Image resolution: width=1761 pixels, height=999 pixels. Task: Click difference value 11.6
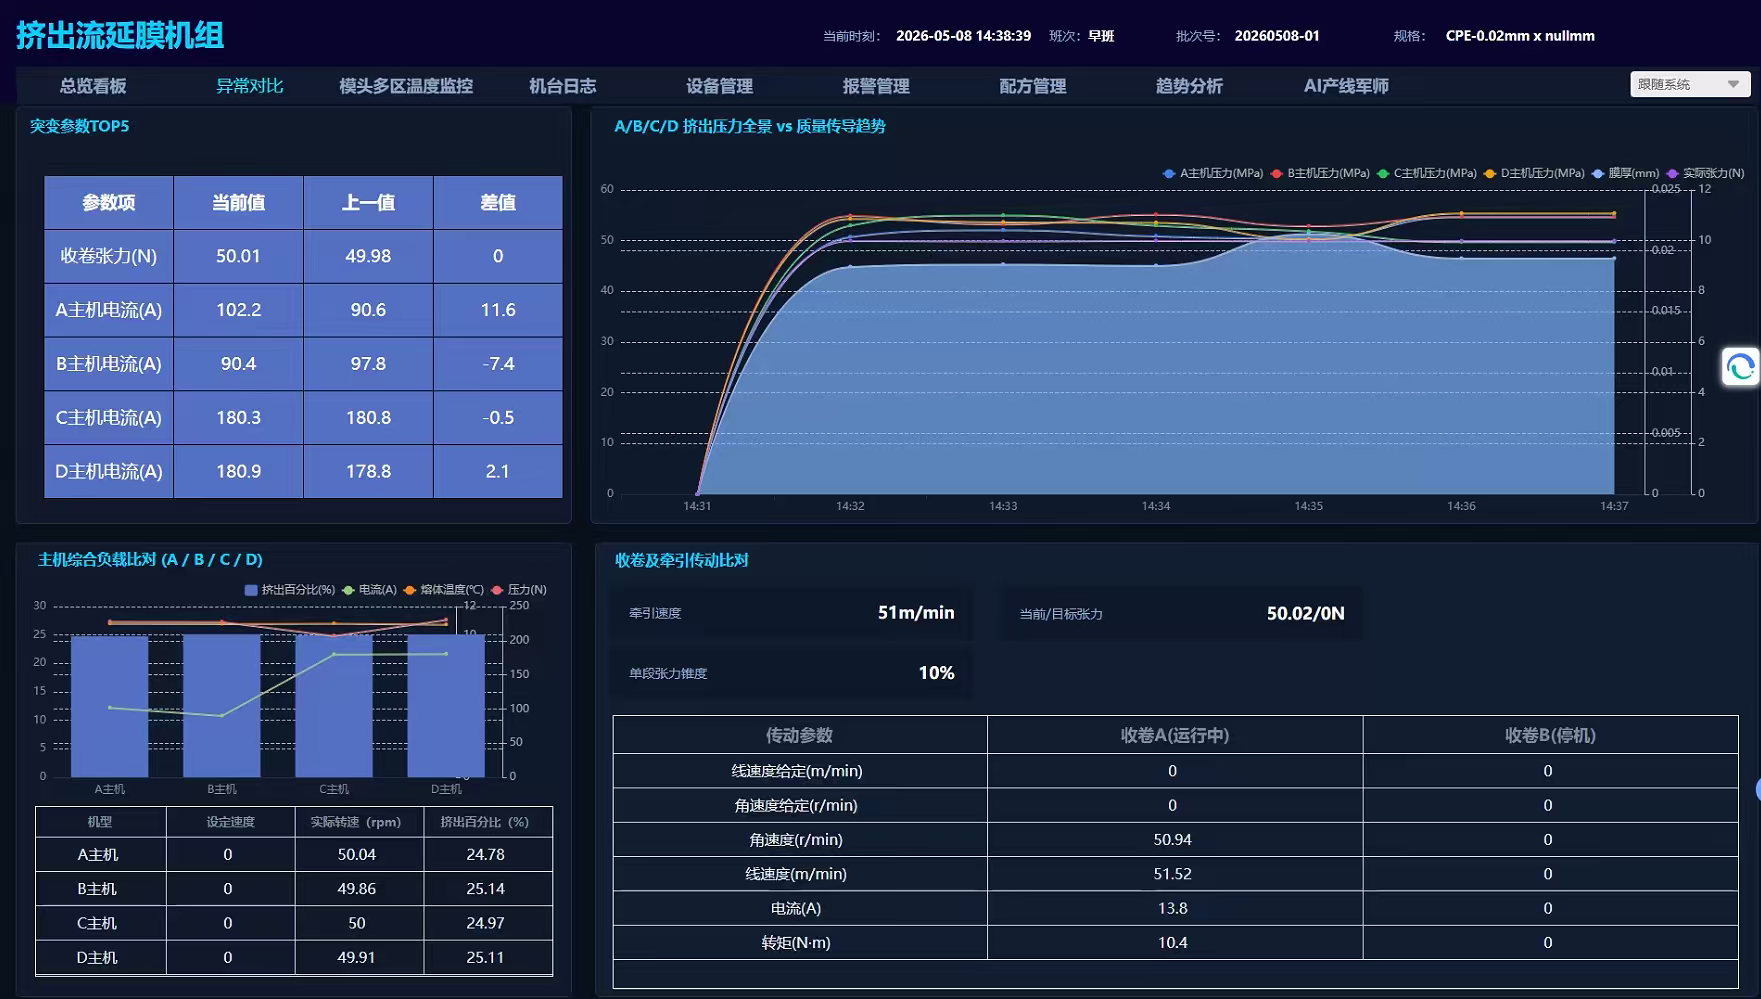(x=498, y=310)
